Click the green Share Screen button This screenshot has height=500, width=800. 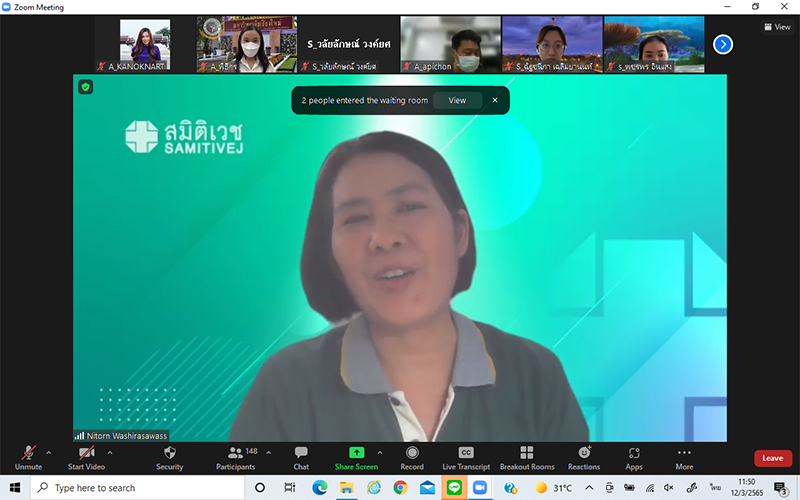pyautogui.click(x=356, y=458)
